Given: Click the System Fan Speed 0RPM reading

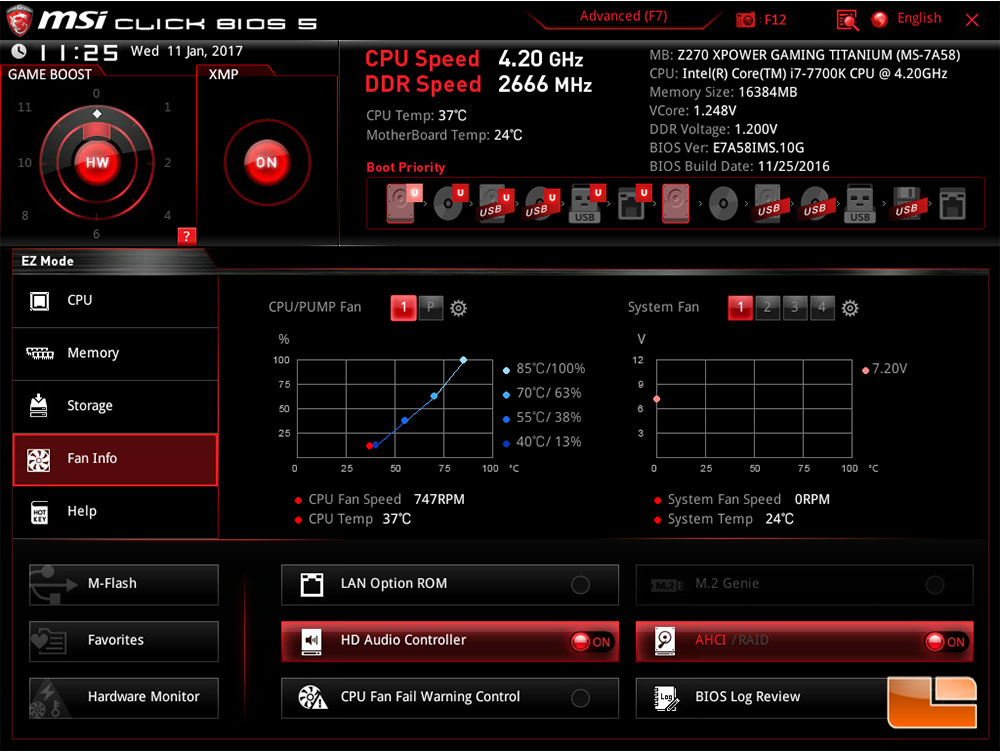Looking at the screenshot, I should pyautogui.click(x=749, y=499).
